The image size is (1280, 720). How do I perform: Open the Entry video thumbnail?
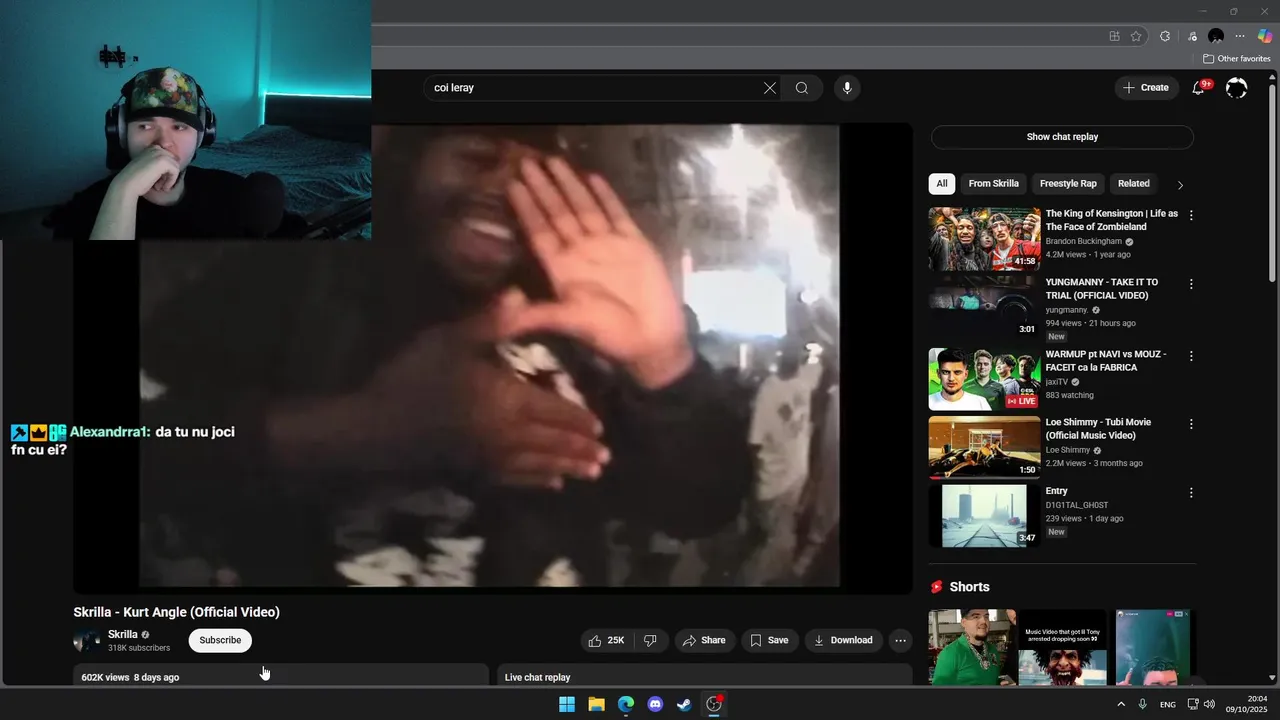[x=985, y=516]
